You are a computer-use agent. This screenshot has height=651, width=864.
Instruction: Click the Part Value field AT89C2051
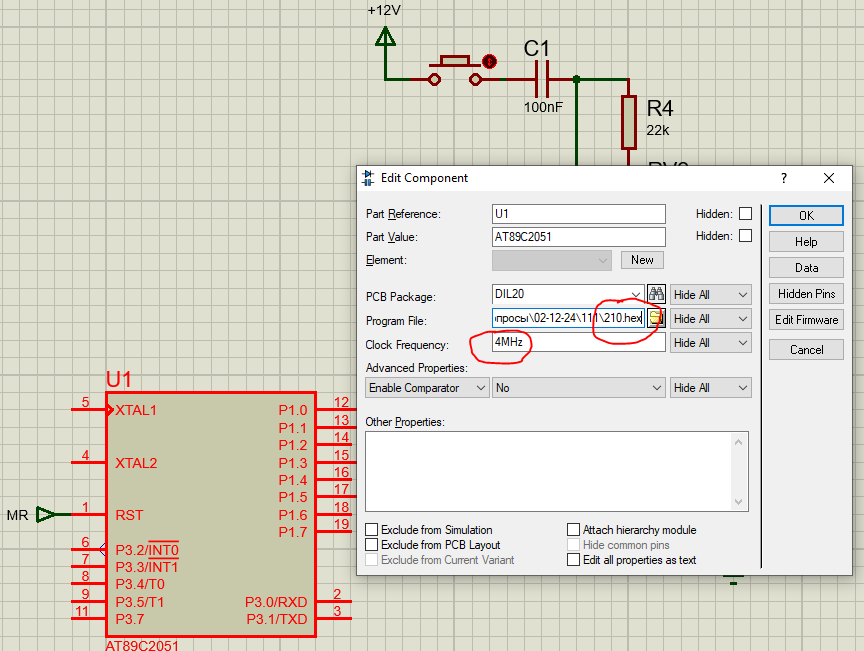[x=579, y=237]
